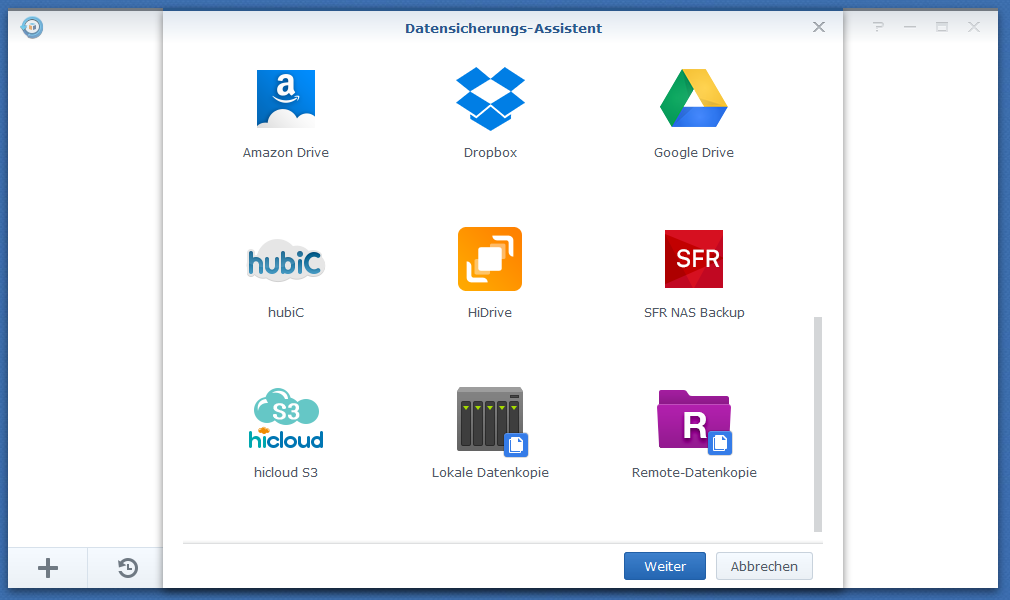This screenshot has height=600, width=1010.
Task: Create a new backup task with the plus icon
Action: tap(47, 567)
